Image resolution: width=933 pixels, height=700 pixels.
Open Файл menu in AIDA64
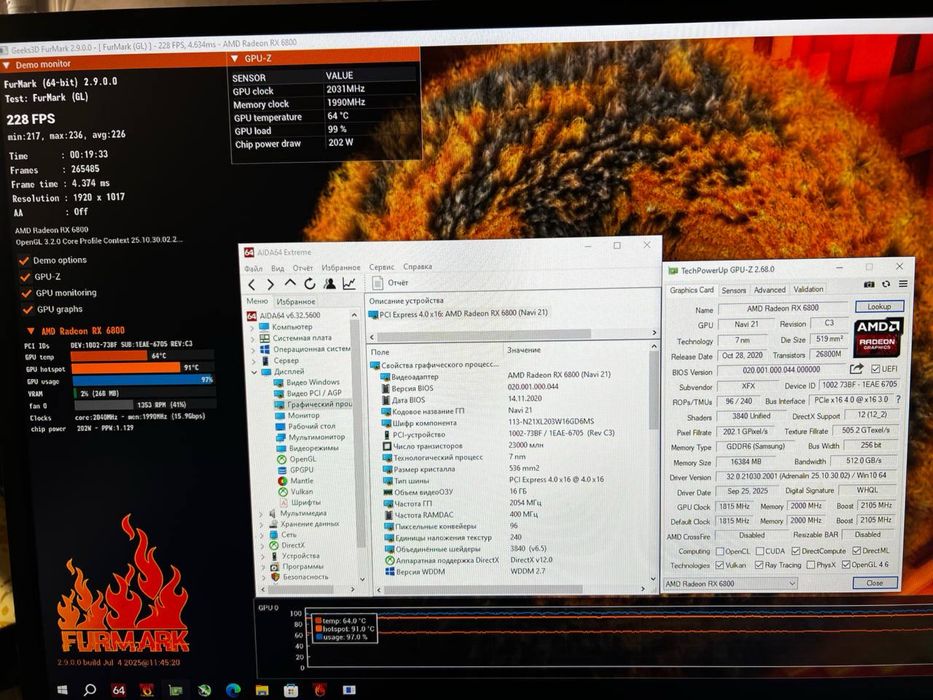coord(253,268)
